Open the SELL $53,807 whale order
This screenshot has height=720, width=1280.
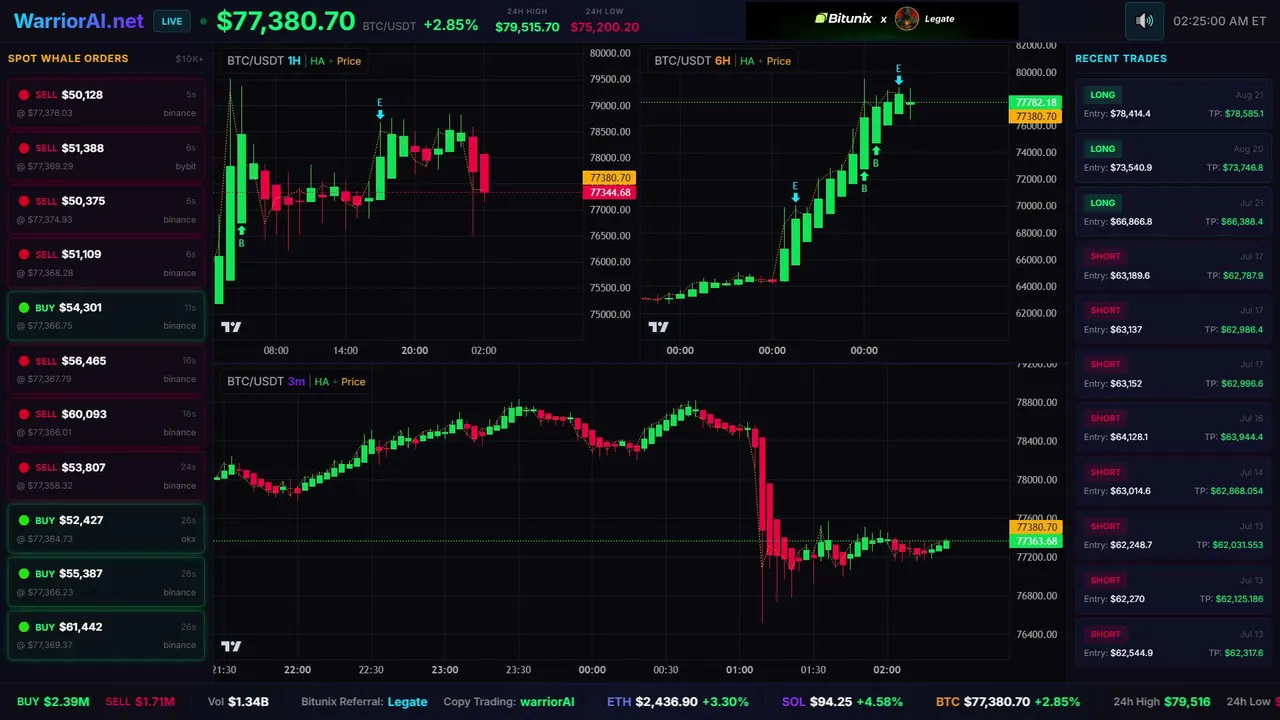pos(106,475)
